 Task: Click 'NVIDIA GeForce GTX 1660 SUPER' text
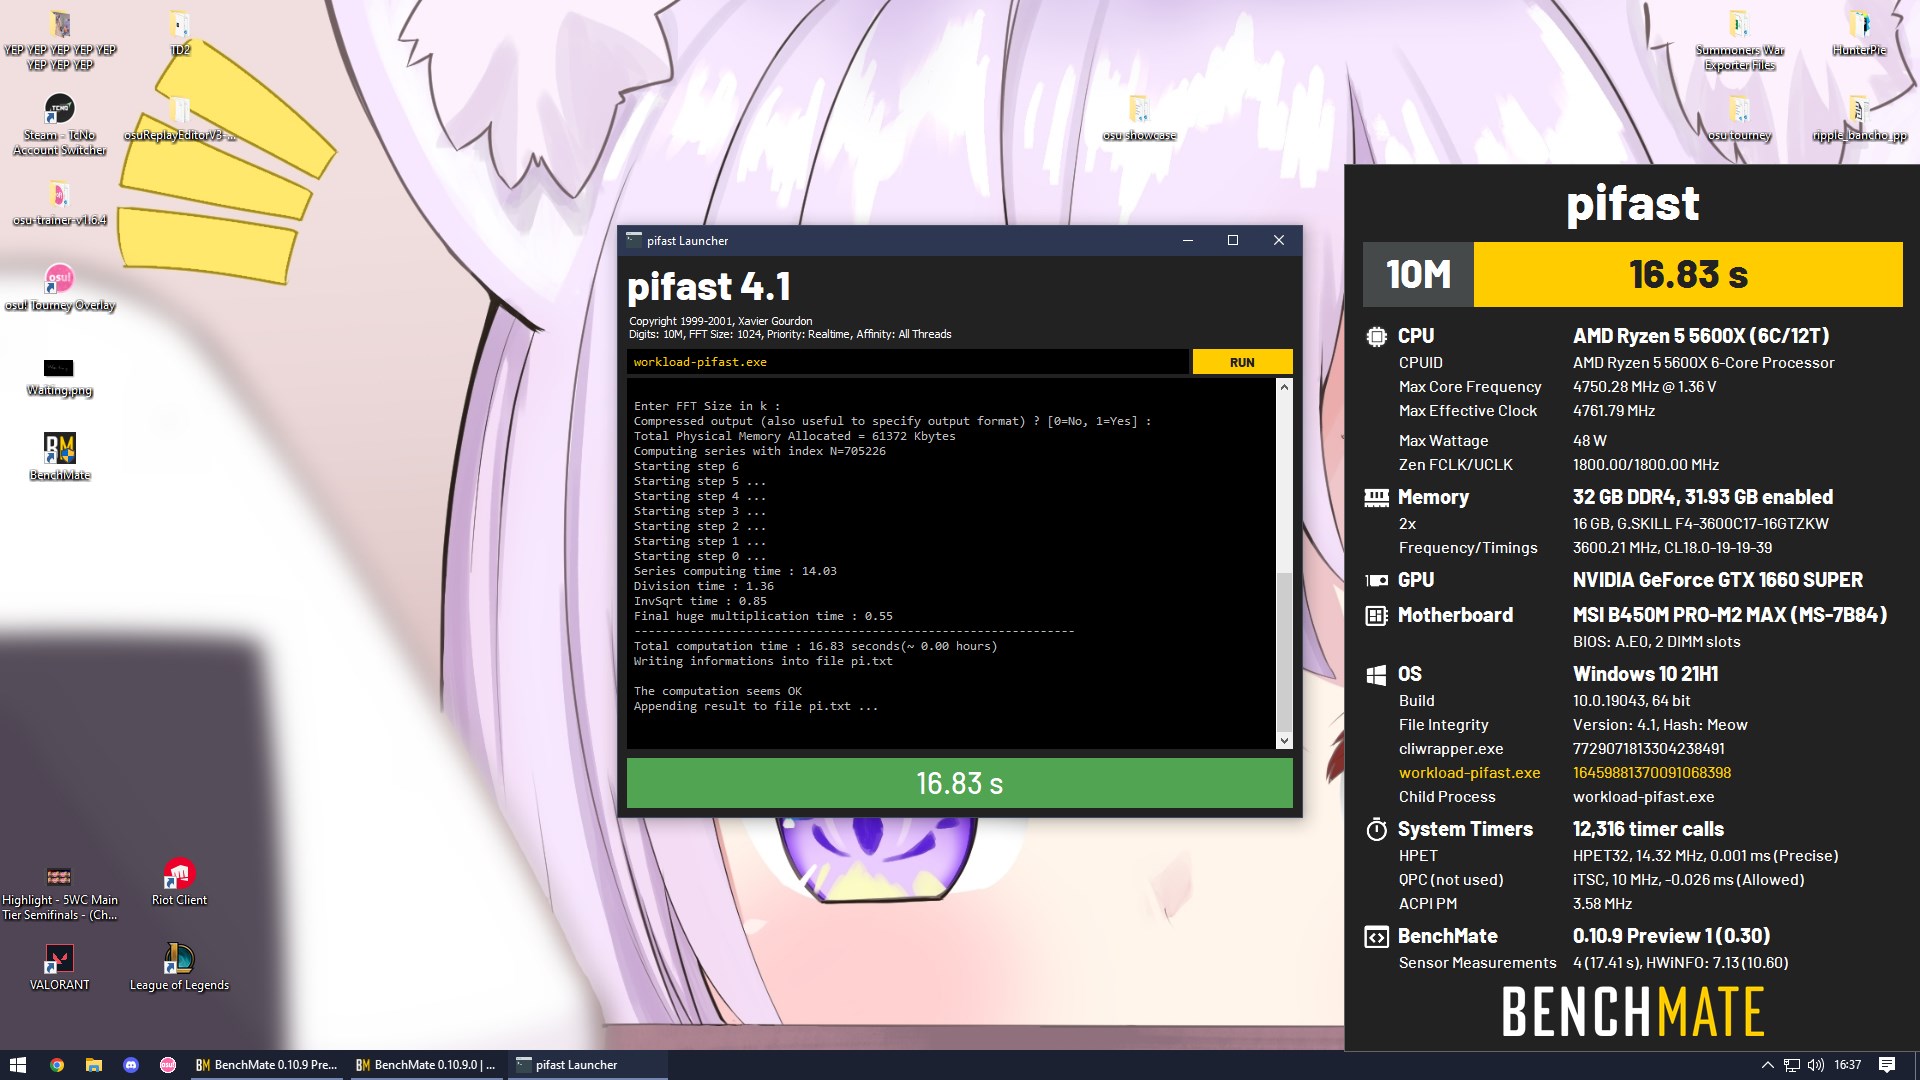[1718, 580]
